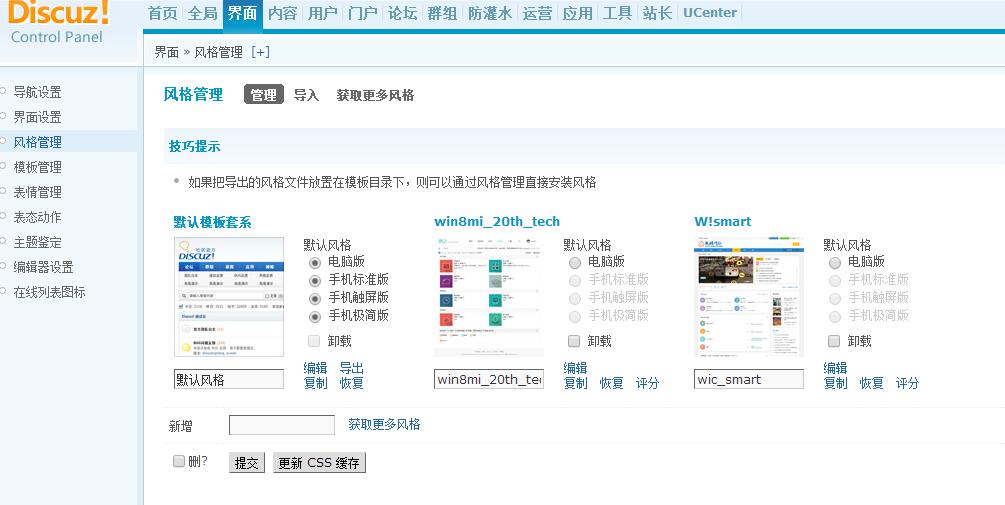Select the 界面 top menu tab
This screenshot has height=505, width=1005.
(x=242, y=13)
